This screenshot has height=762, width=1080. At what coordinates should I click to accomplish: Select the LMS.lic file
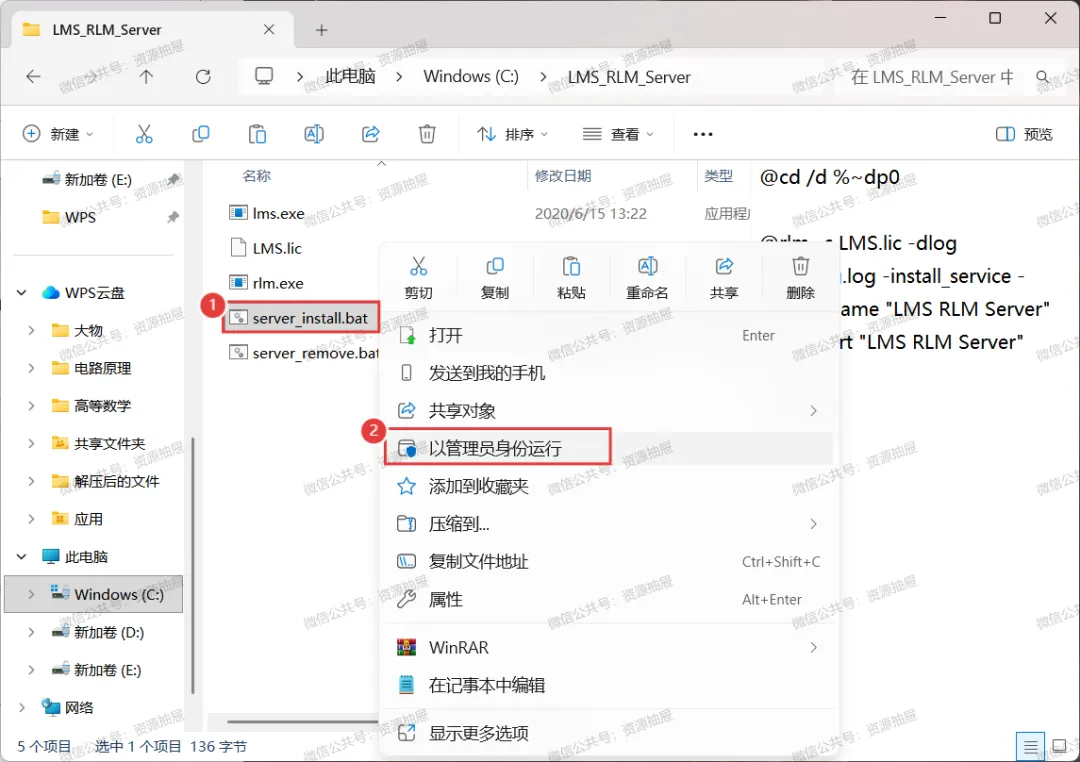click(x=277, y=248)
